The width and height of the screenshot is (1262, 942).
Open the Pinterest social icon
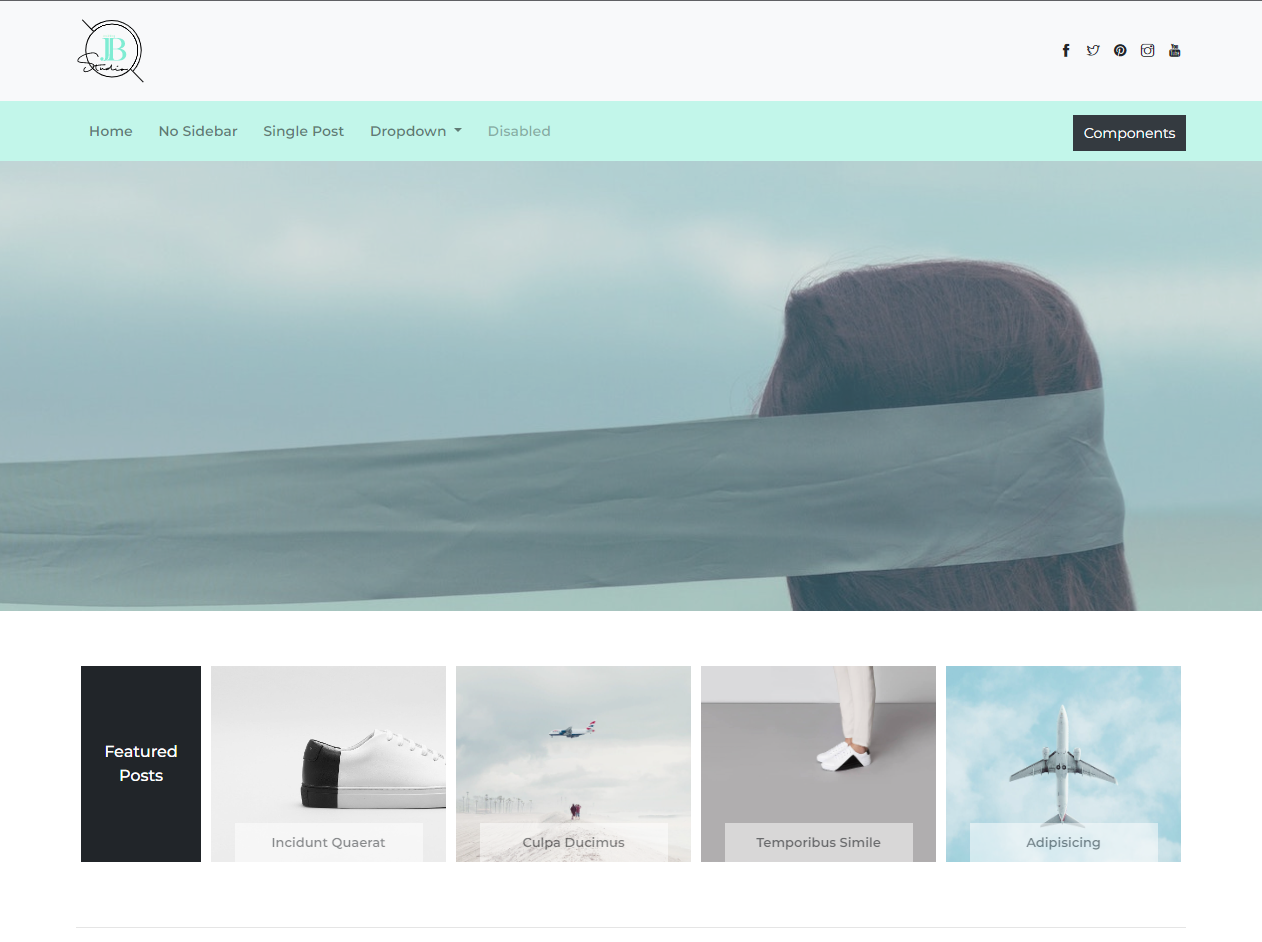point(1120,51)
